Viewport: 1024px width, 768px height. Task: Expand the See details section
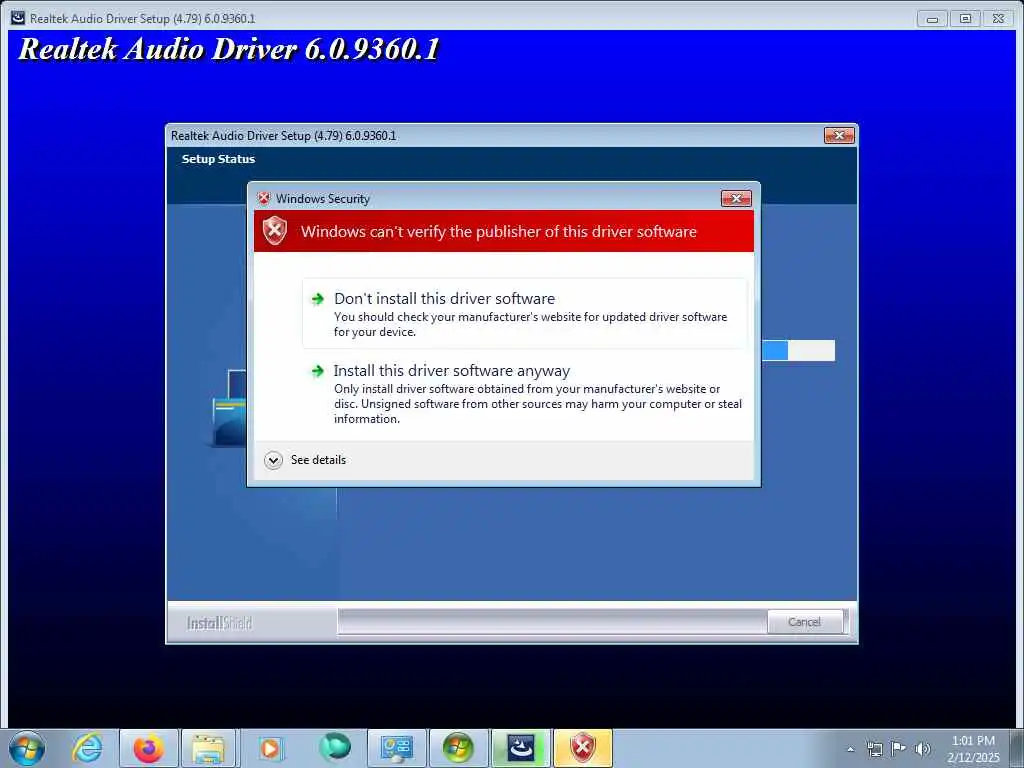[305, 460]
